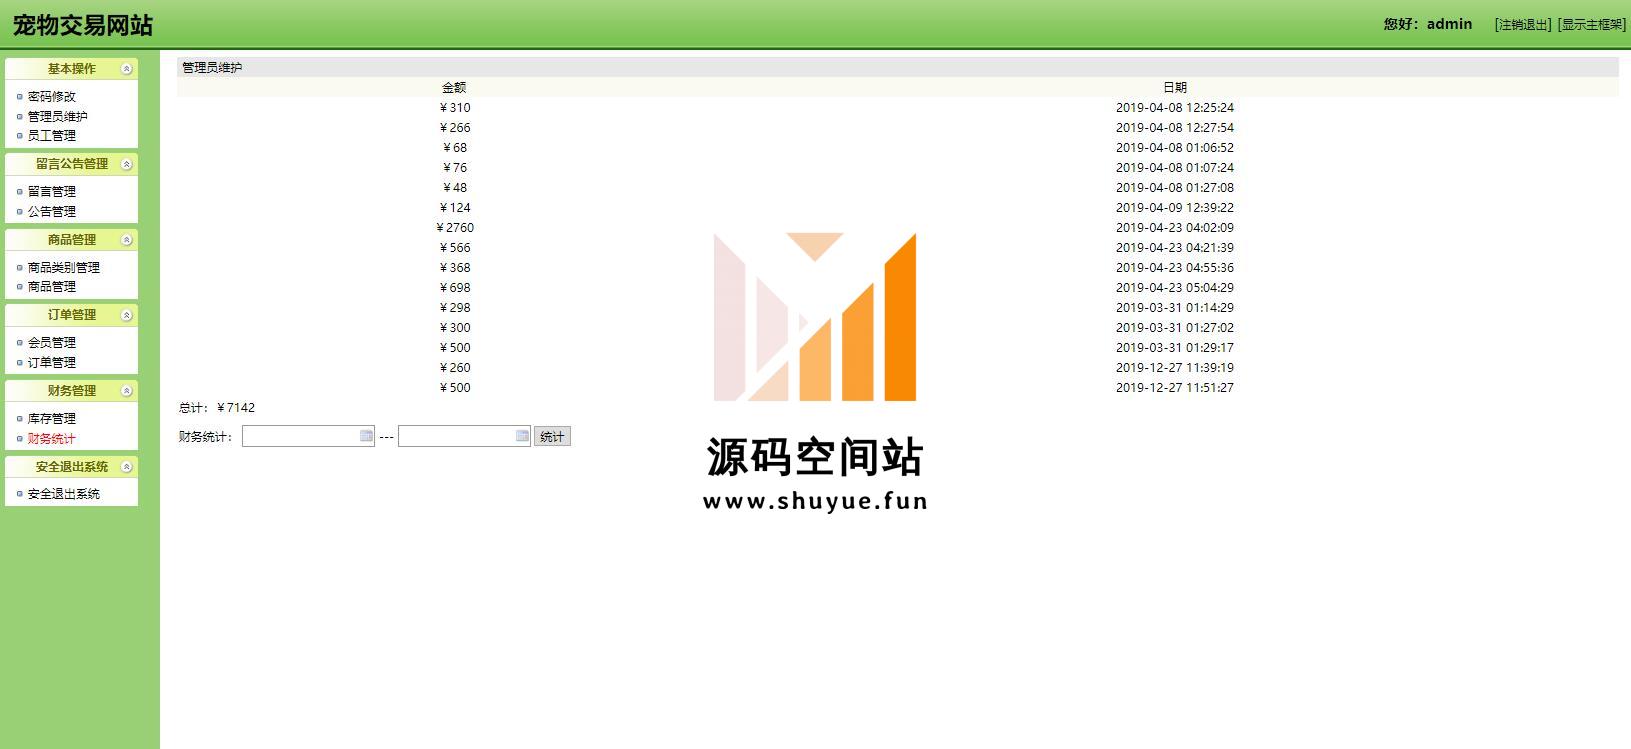Open 员工管理 in sidebar
The image size is (1631, 749).
pos(52,136)
